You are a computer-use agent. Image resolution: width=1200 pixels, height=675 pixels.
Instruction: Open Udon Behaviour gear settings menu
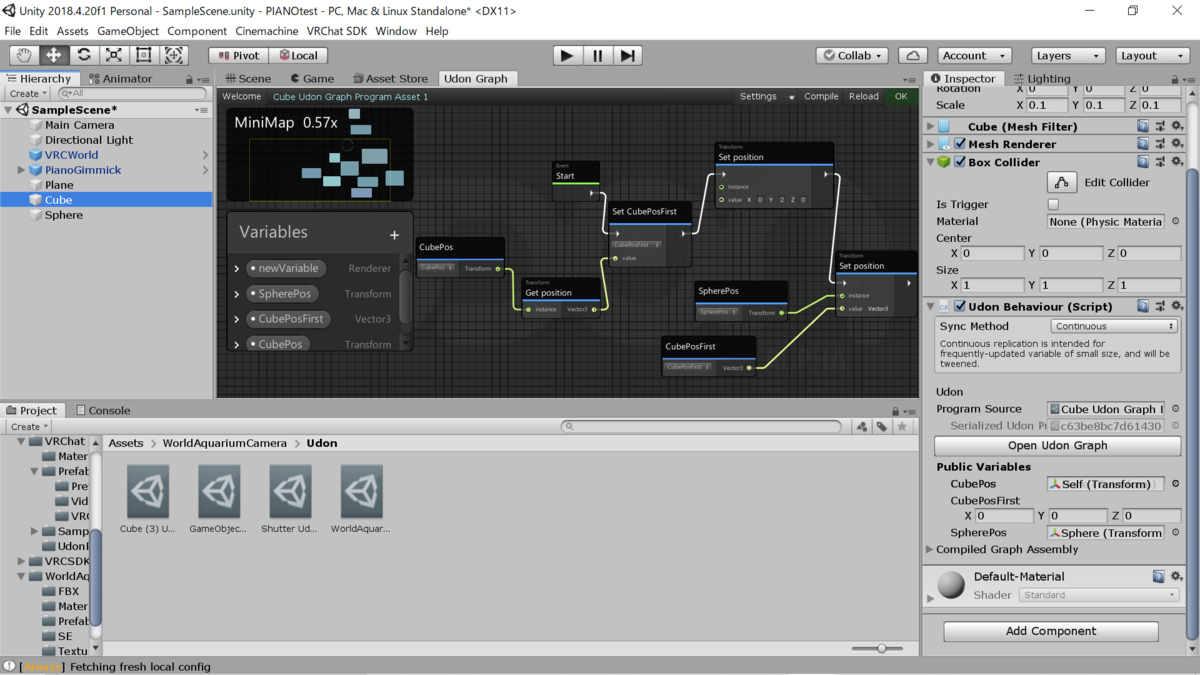pyautogui.click(x=1178, y=306)
